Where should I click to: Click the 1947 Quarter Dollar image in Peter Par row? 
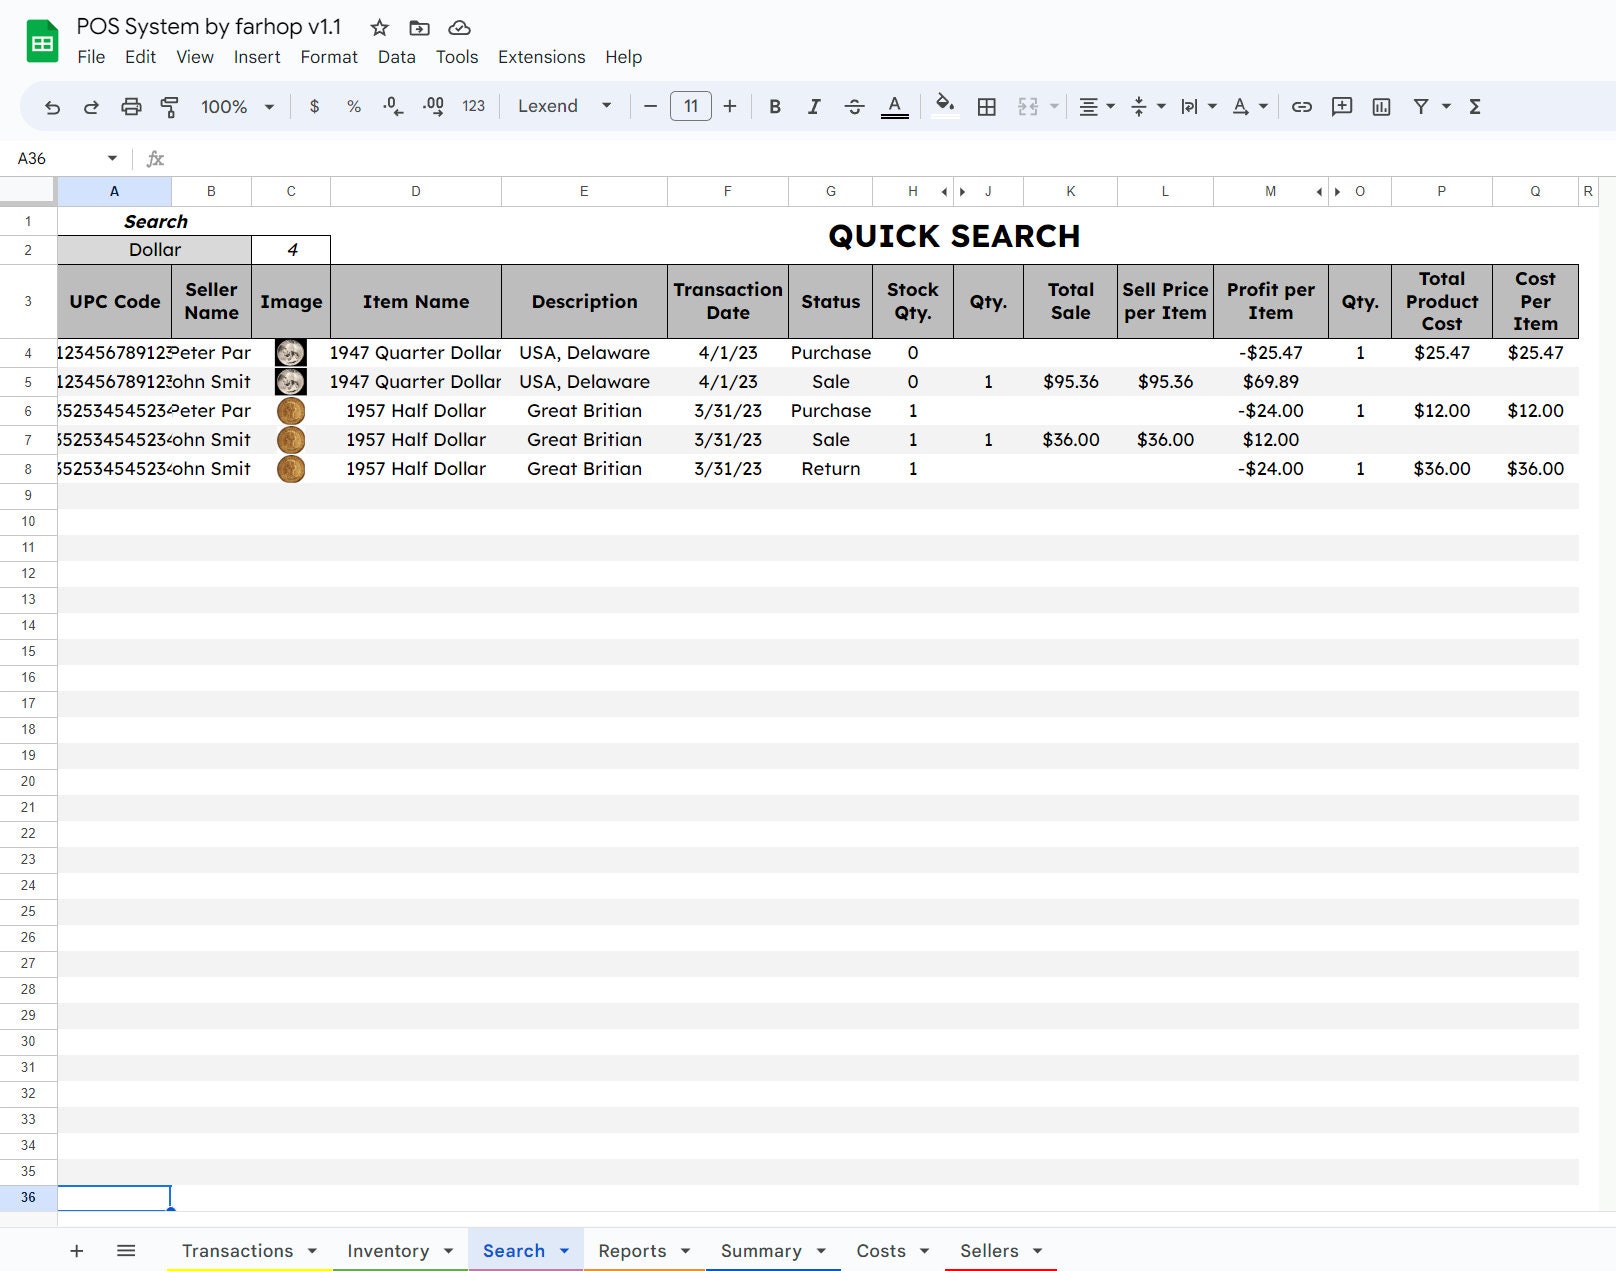[x=291, y=353]
